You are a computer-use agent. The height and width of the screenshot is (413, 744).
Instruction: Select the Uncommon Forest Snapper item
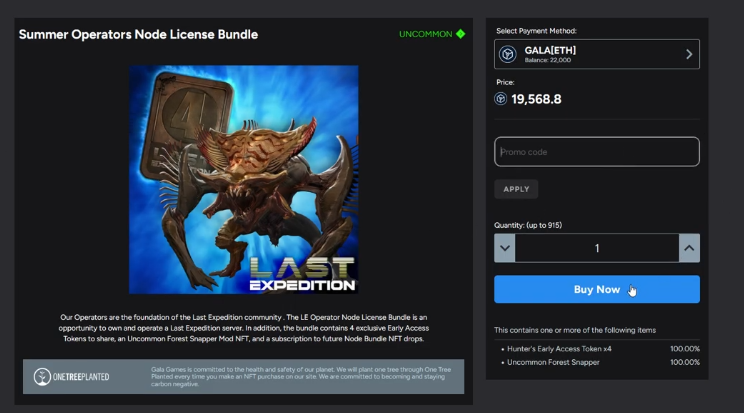click(x=553, y=362)
